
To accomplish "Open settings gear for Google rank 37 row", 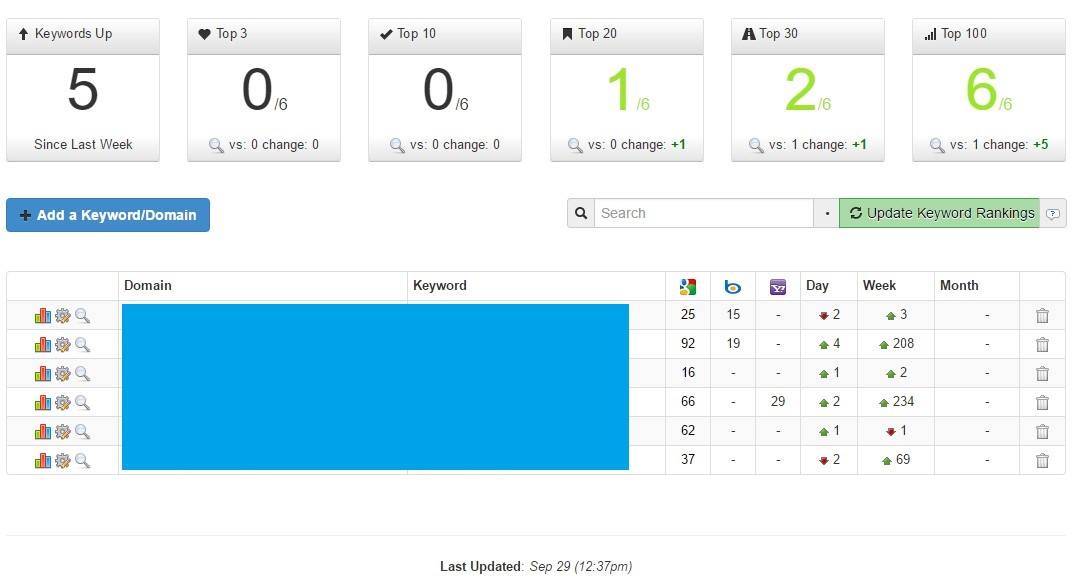I will click(x=62, y=460).
